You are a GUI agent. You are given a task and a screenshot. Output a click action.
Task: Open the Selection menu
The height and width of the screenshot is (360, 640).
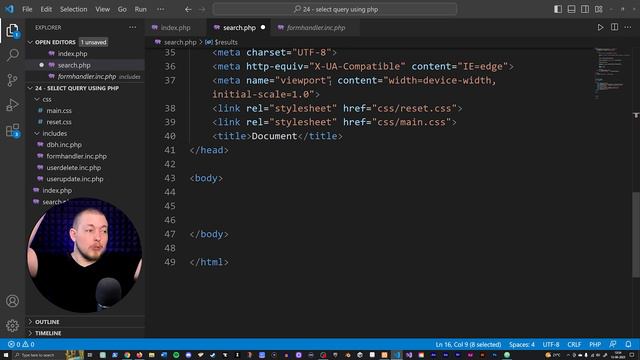pos(73,9)
